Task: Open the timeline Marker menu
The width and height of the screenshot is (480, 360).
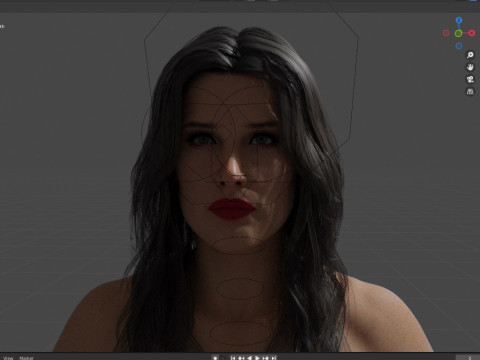Action: [x=26, y=358]
